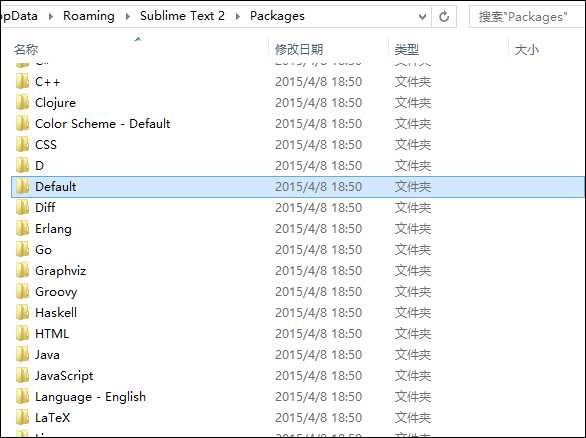The image size is (586, 438).
Task: Refresh the Packages folder view
Action: tap(444, 16)
